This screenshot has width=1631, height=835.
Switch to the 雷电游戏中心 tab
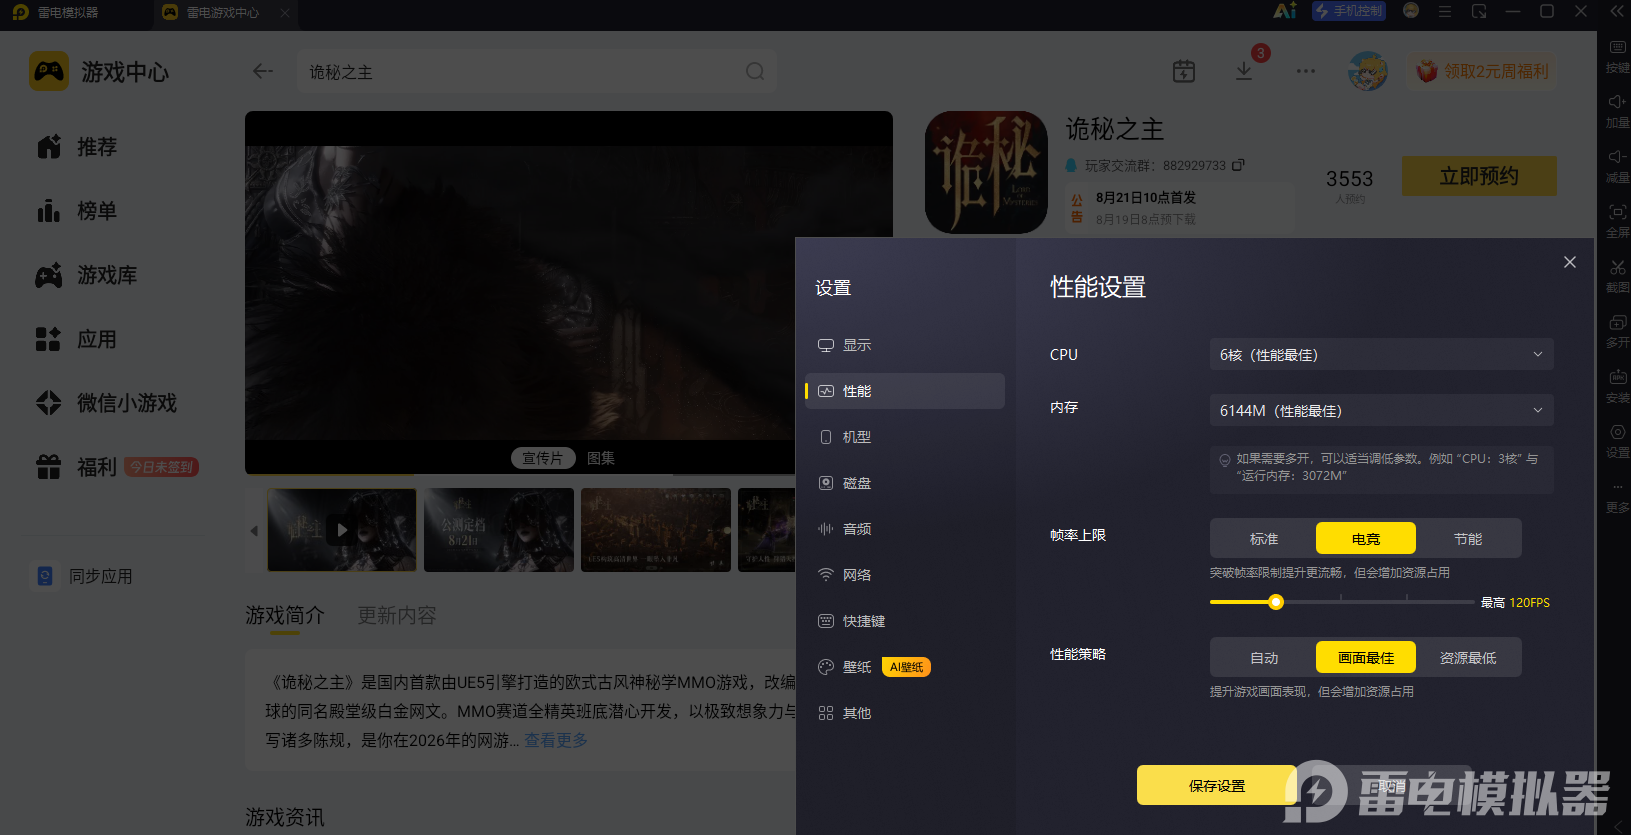click(x=227, y=13)
